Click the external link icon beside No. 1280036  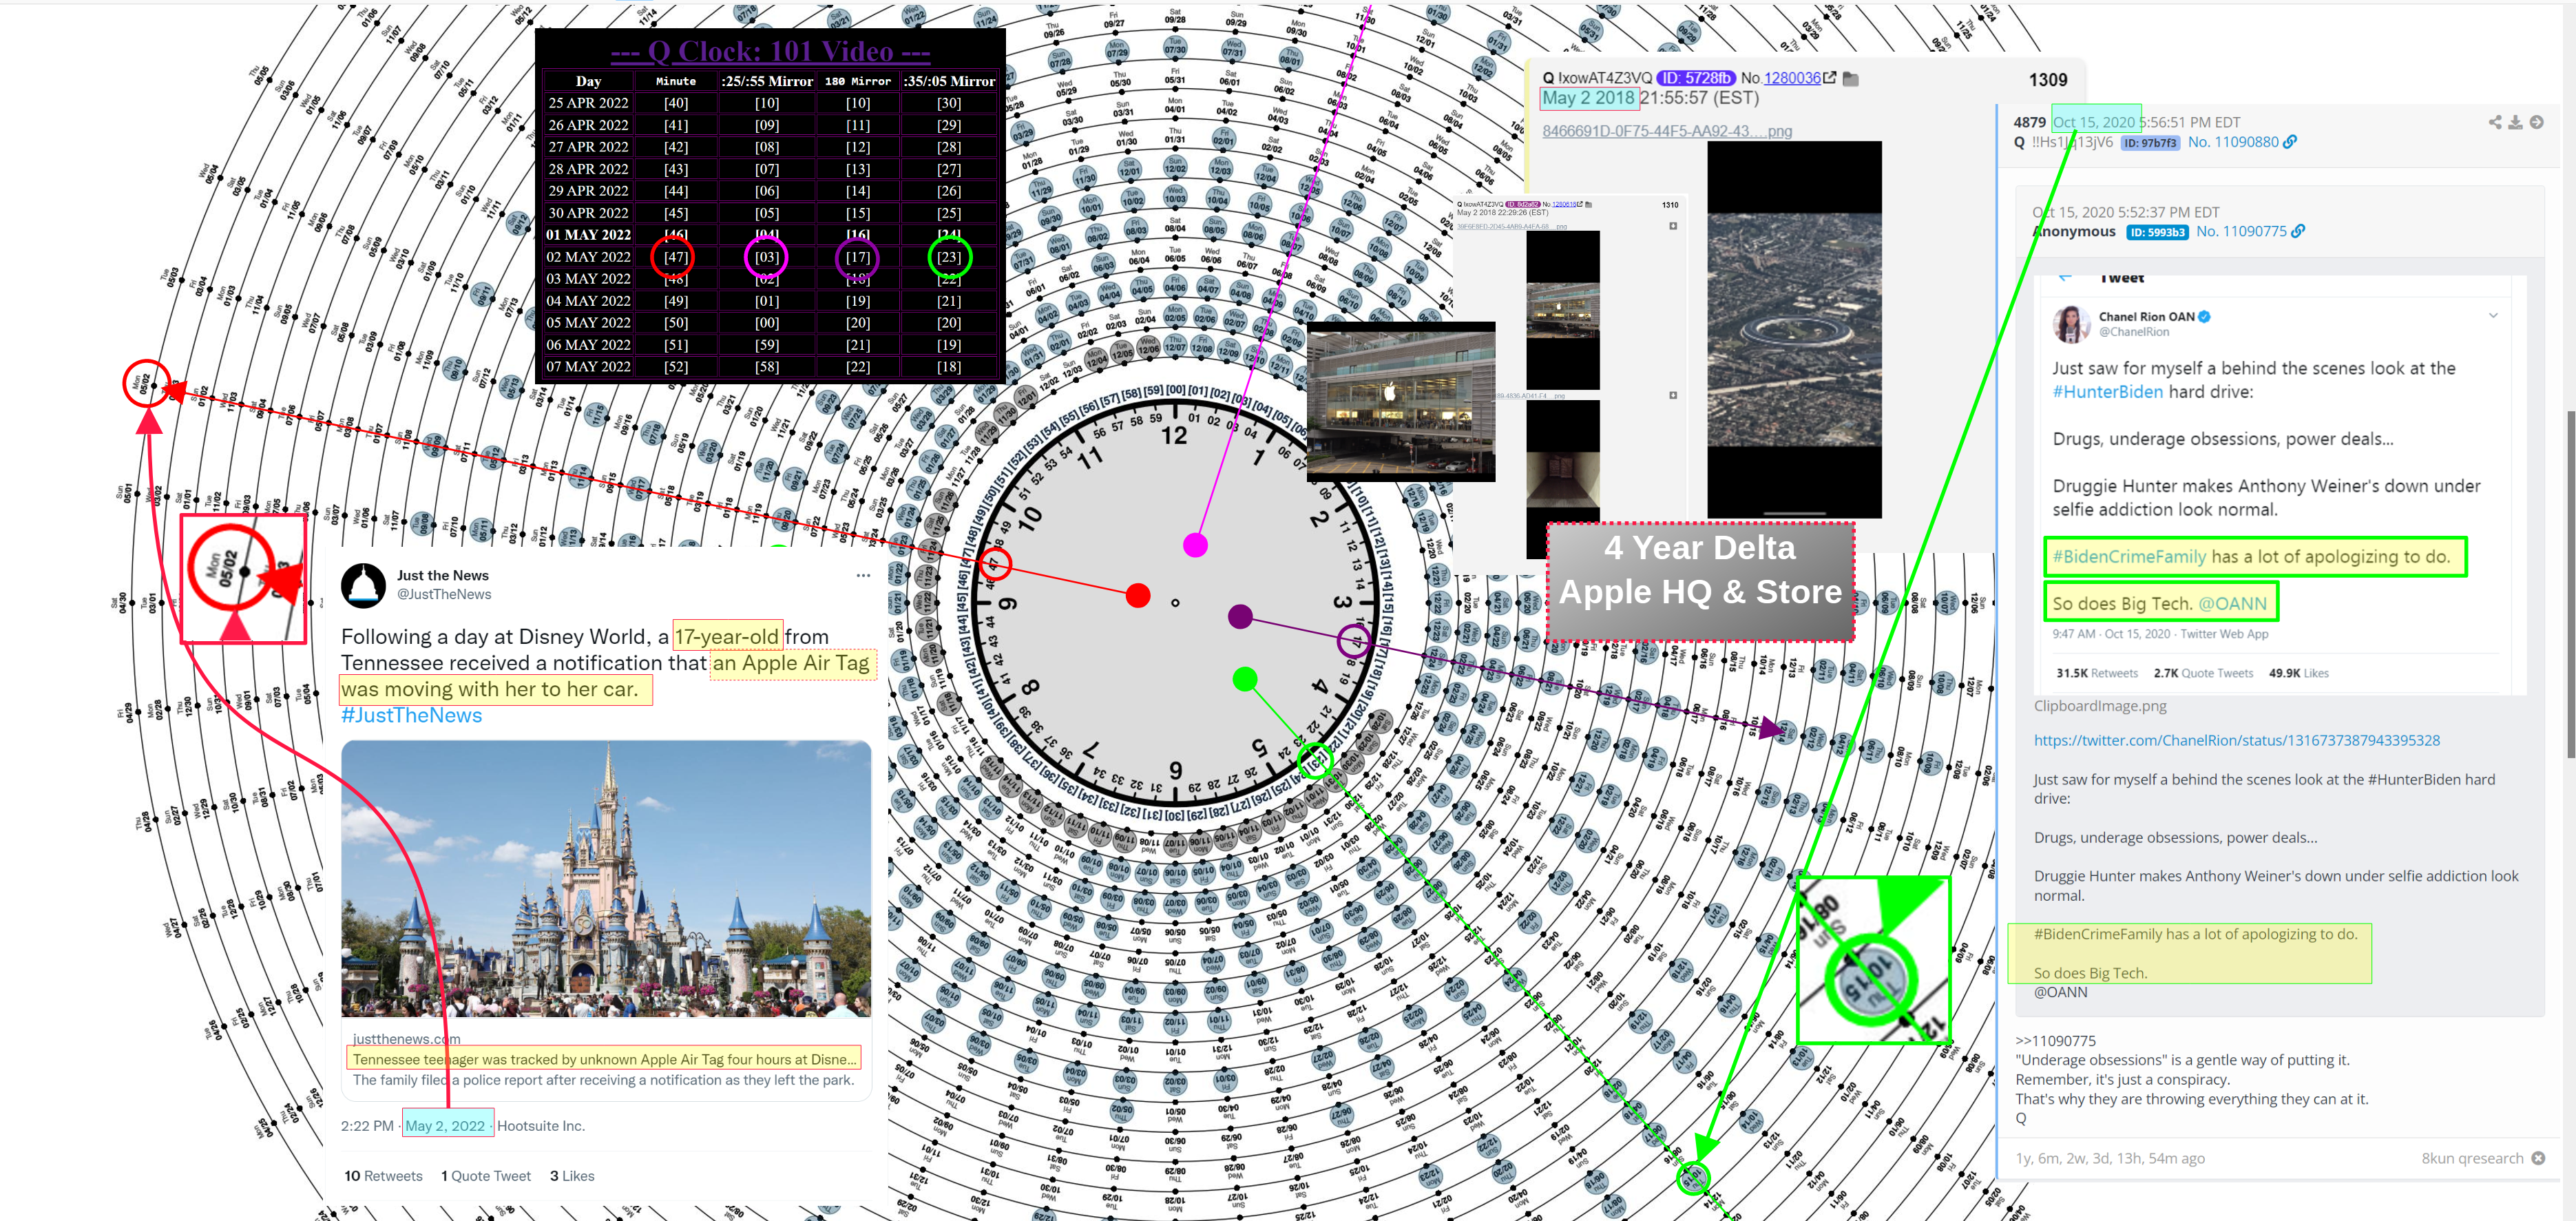click(x=1829, y=77)
